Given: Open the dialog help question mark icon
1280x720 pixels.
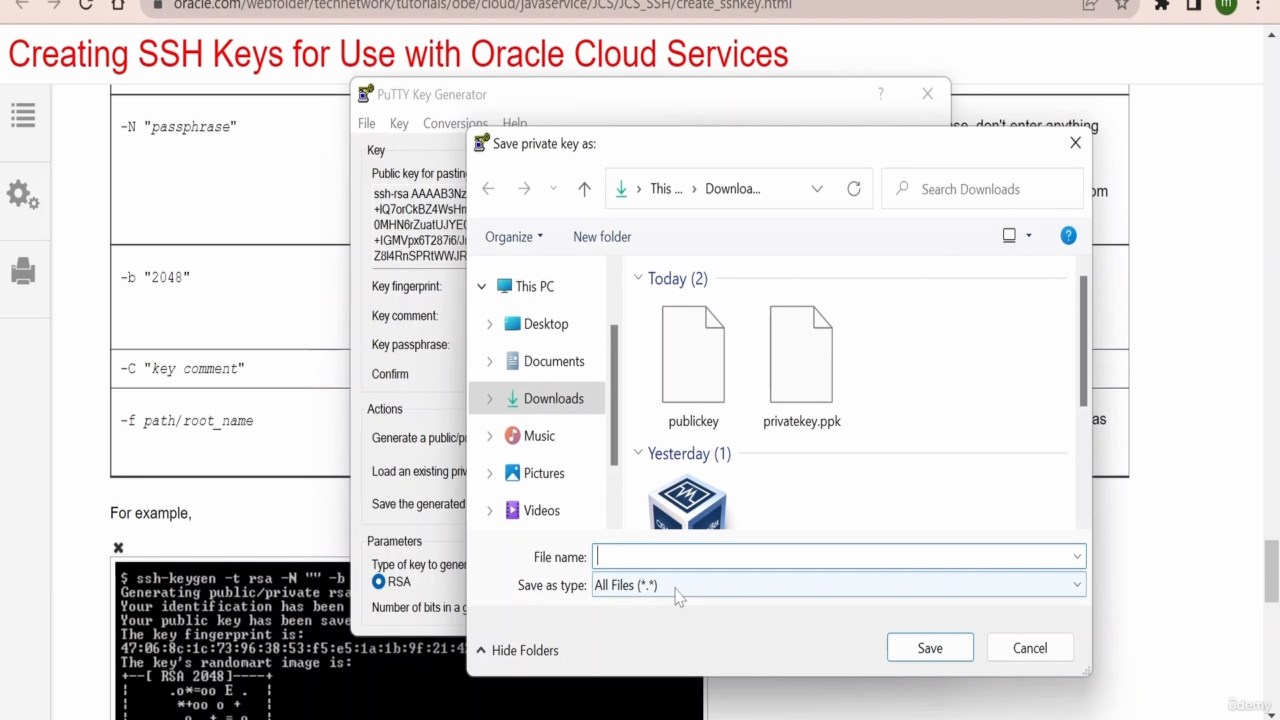Looking at the screenshot, I should coord(1068,236).
